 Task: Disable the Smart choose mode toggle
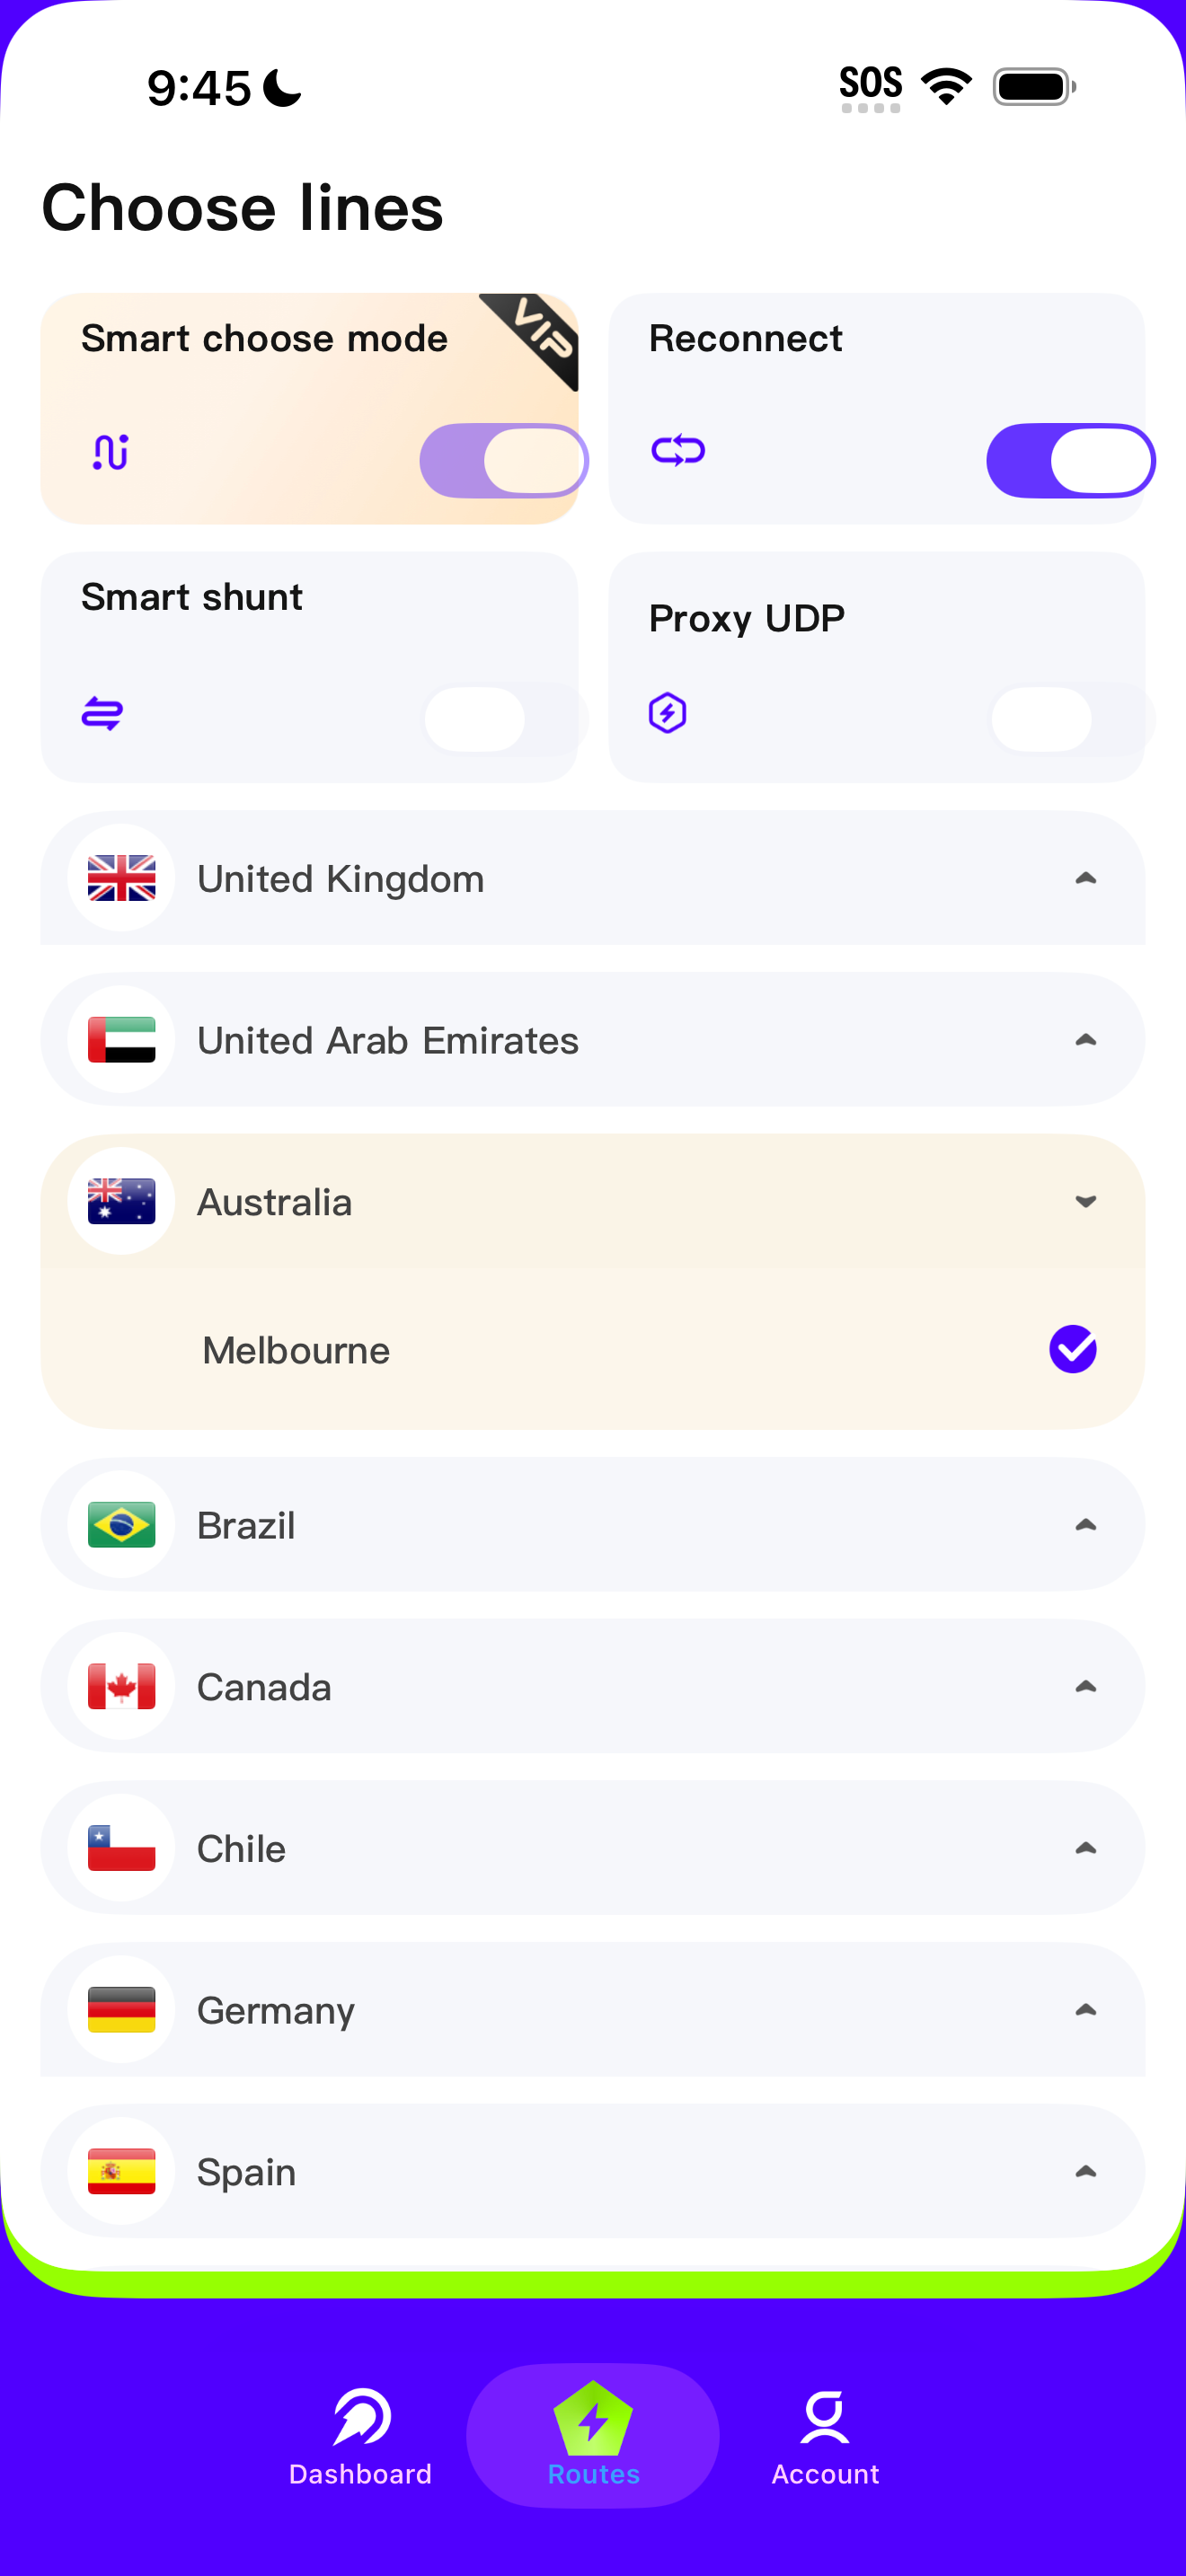coord(504,460)
